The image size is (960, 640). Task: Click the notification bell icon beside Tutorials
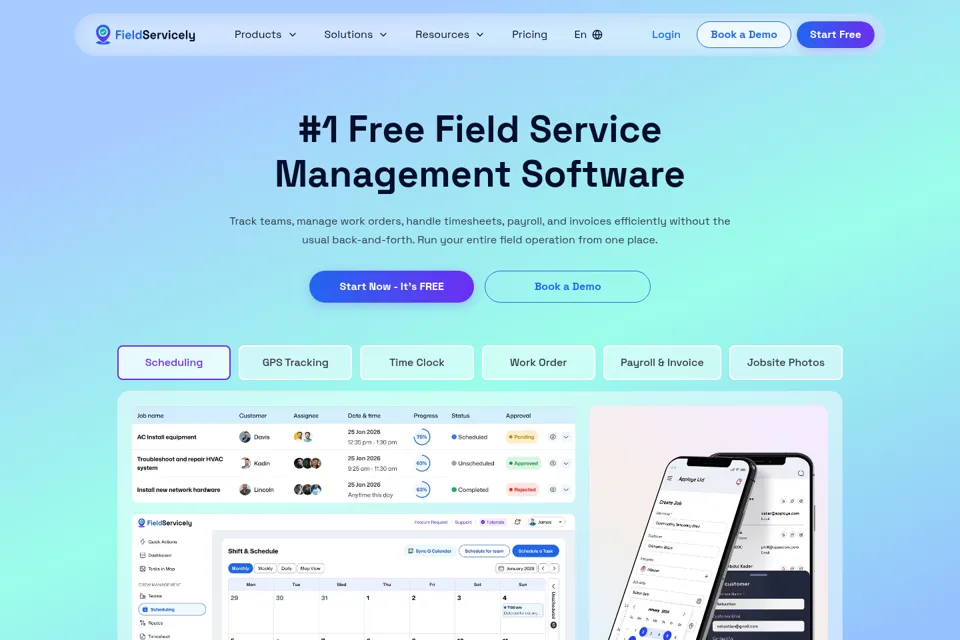(x=517, y=522)
